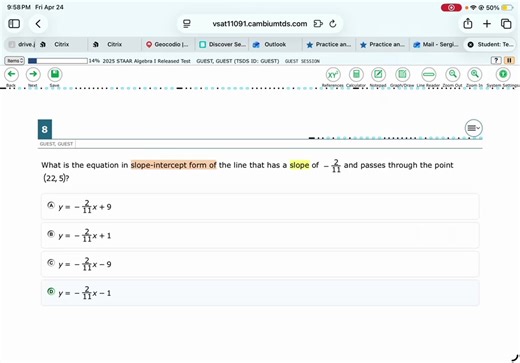Open a new Safari tab
The image size is (520, 363).
click(x=487, y=24)
